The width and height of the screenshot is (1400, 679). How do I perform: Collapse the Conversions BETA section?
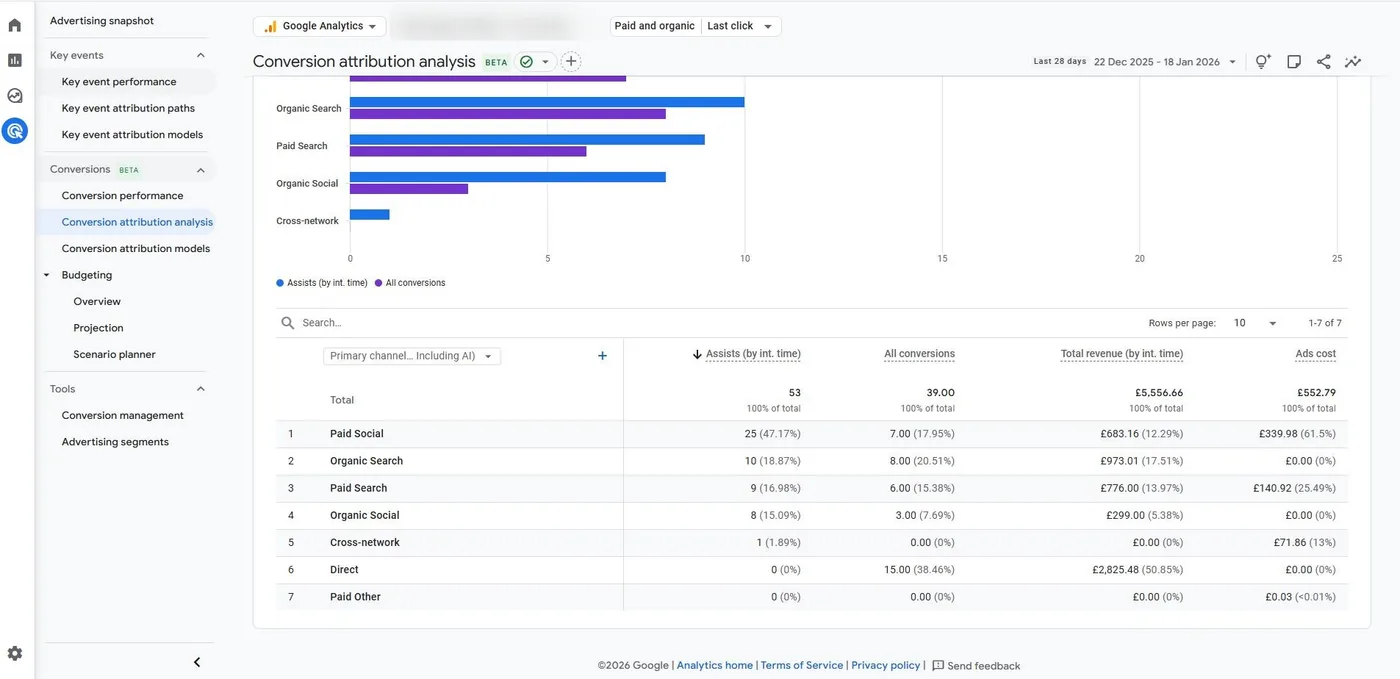[x=200, y=170]
